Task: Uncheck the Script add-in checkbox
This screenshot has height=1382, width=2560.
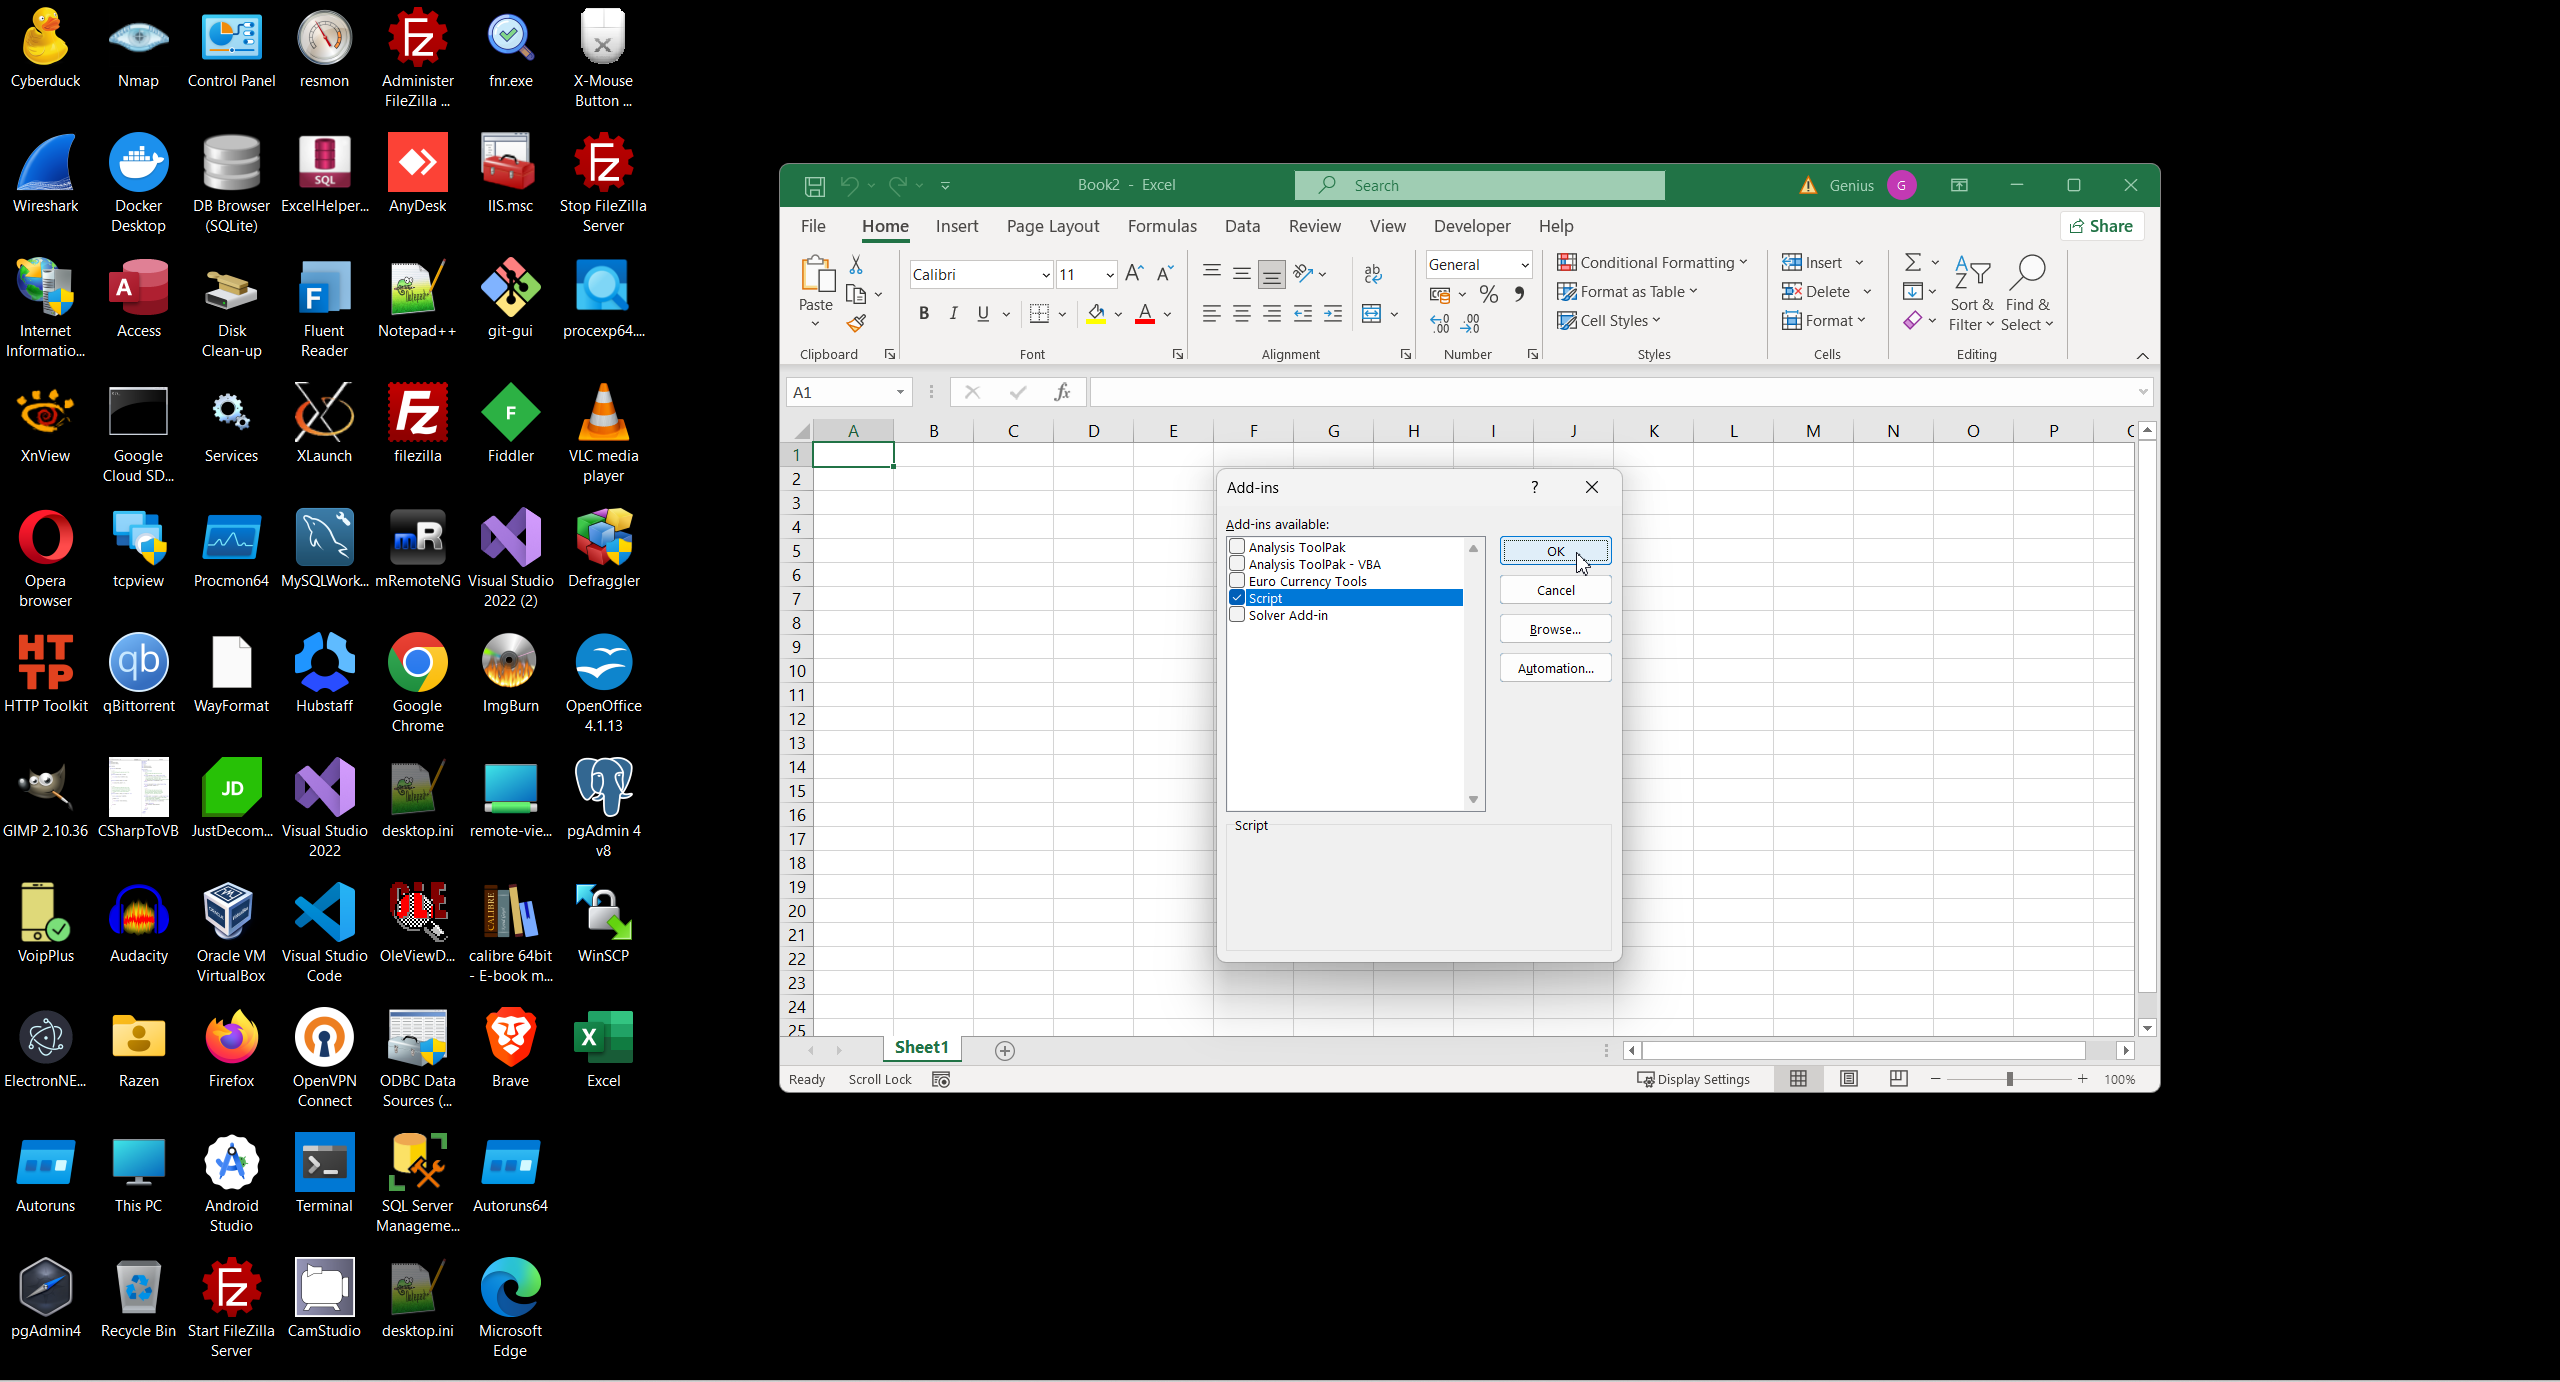Action: pyautogui.click(x=1237, y=598)
